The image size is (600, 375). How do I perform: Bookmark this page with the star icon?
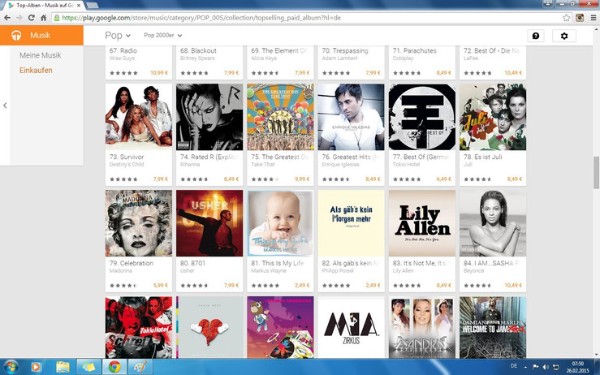[566, 18]
